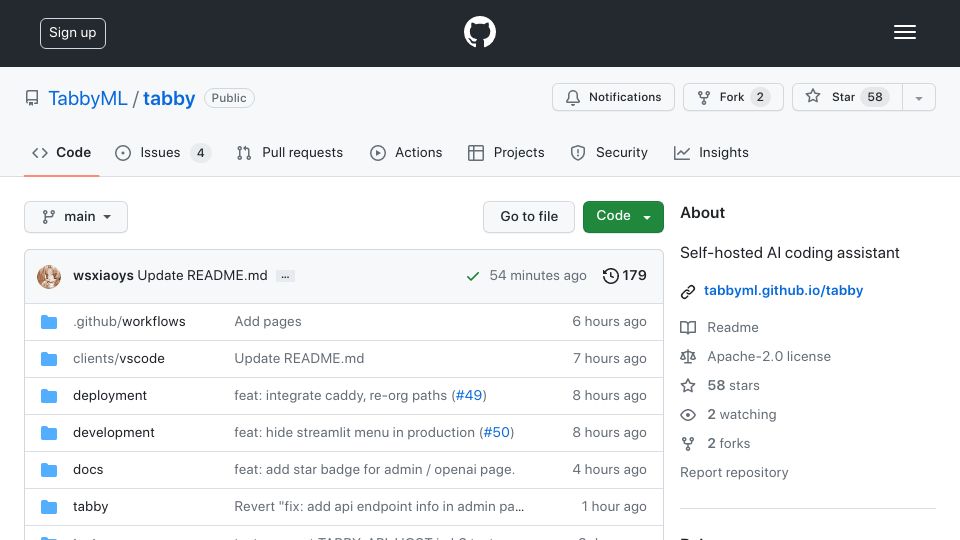Open the pull request #49 link
The width and height of the screenshot is (960, 540).
(x=469, y=396)
